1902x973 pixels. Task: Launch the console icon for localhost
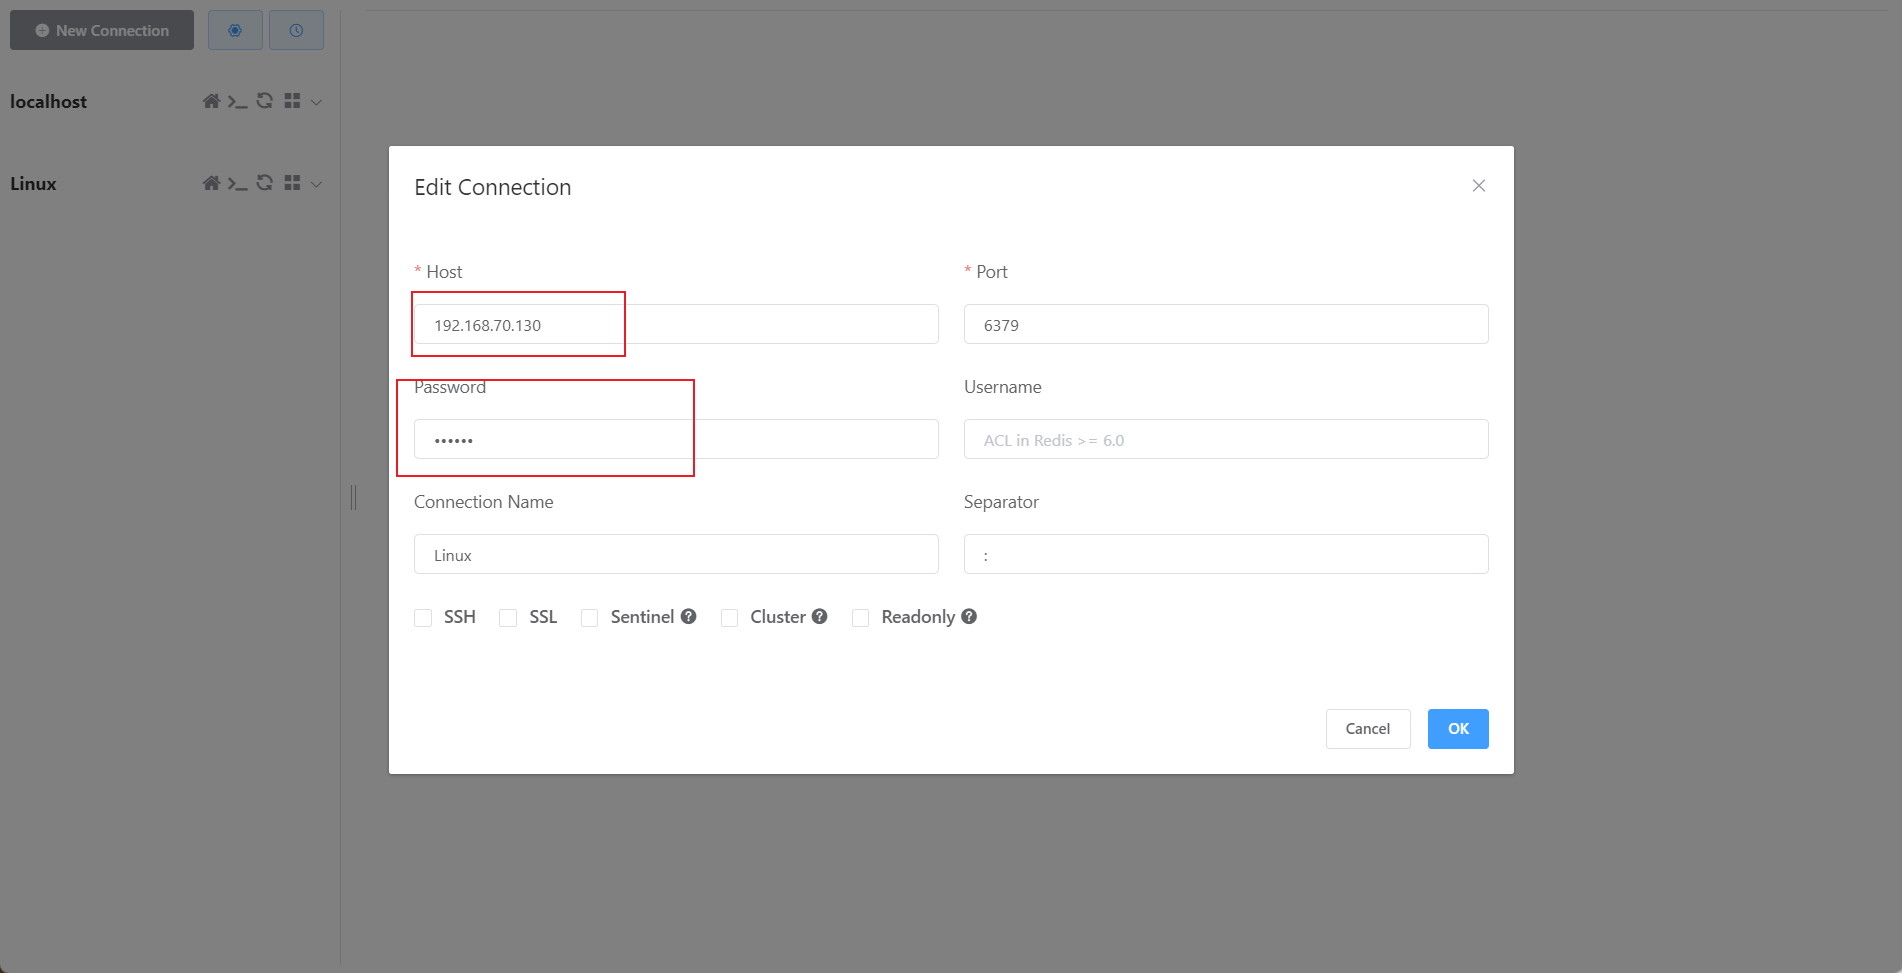pyautogui.click(x=237, y=101)
